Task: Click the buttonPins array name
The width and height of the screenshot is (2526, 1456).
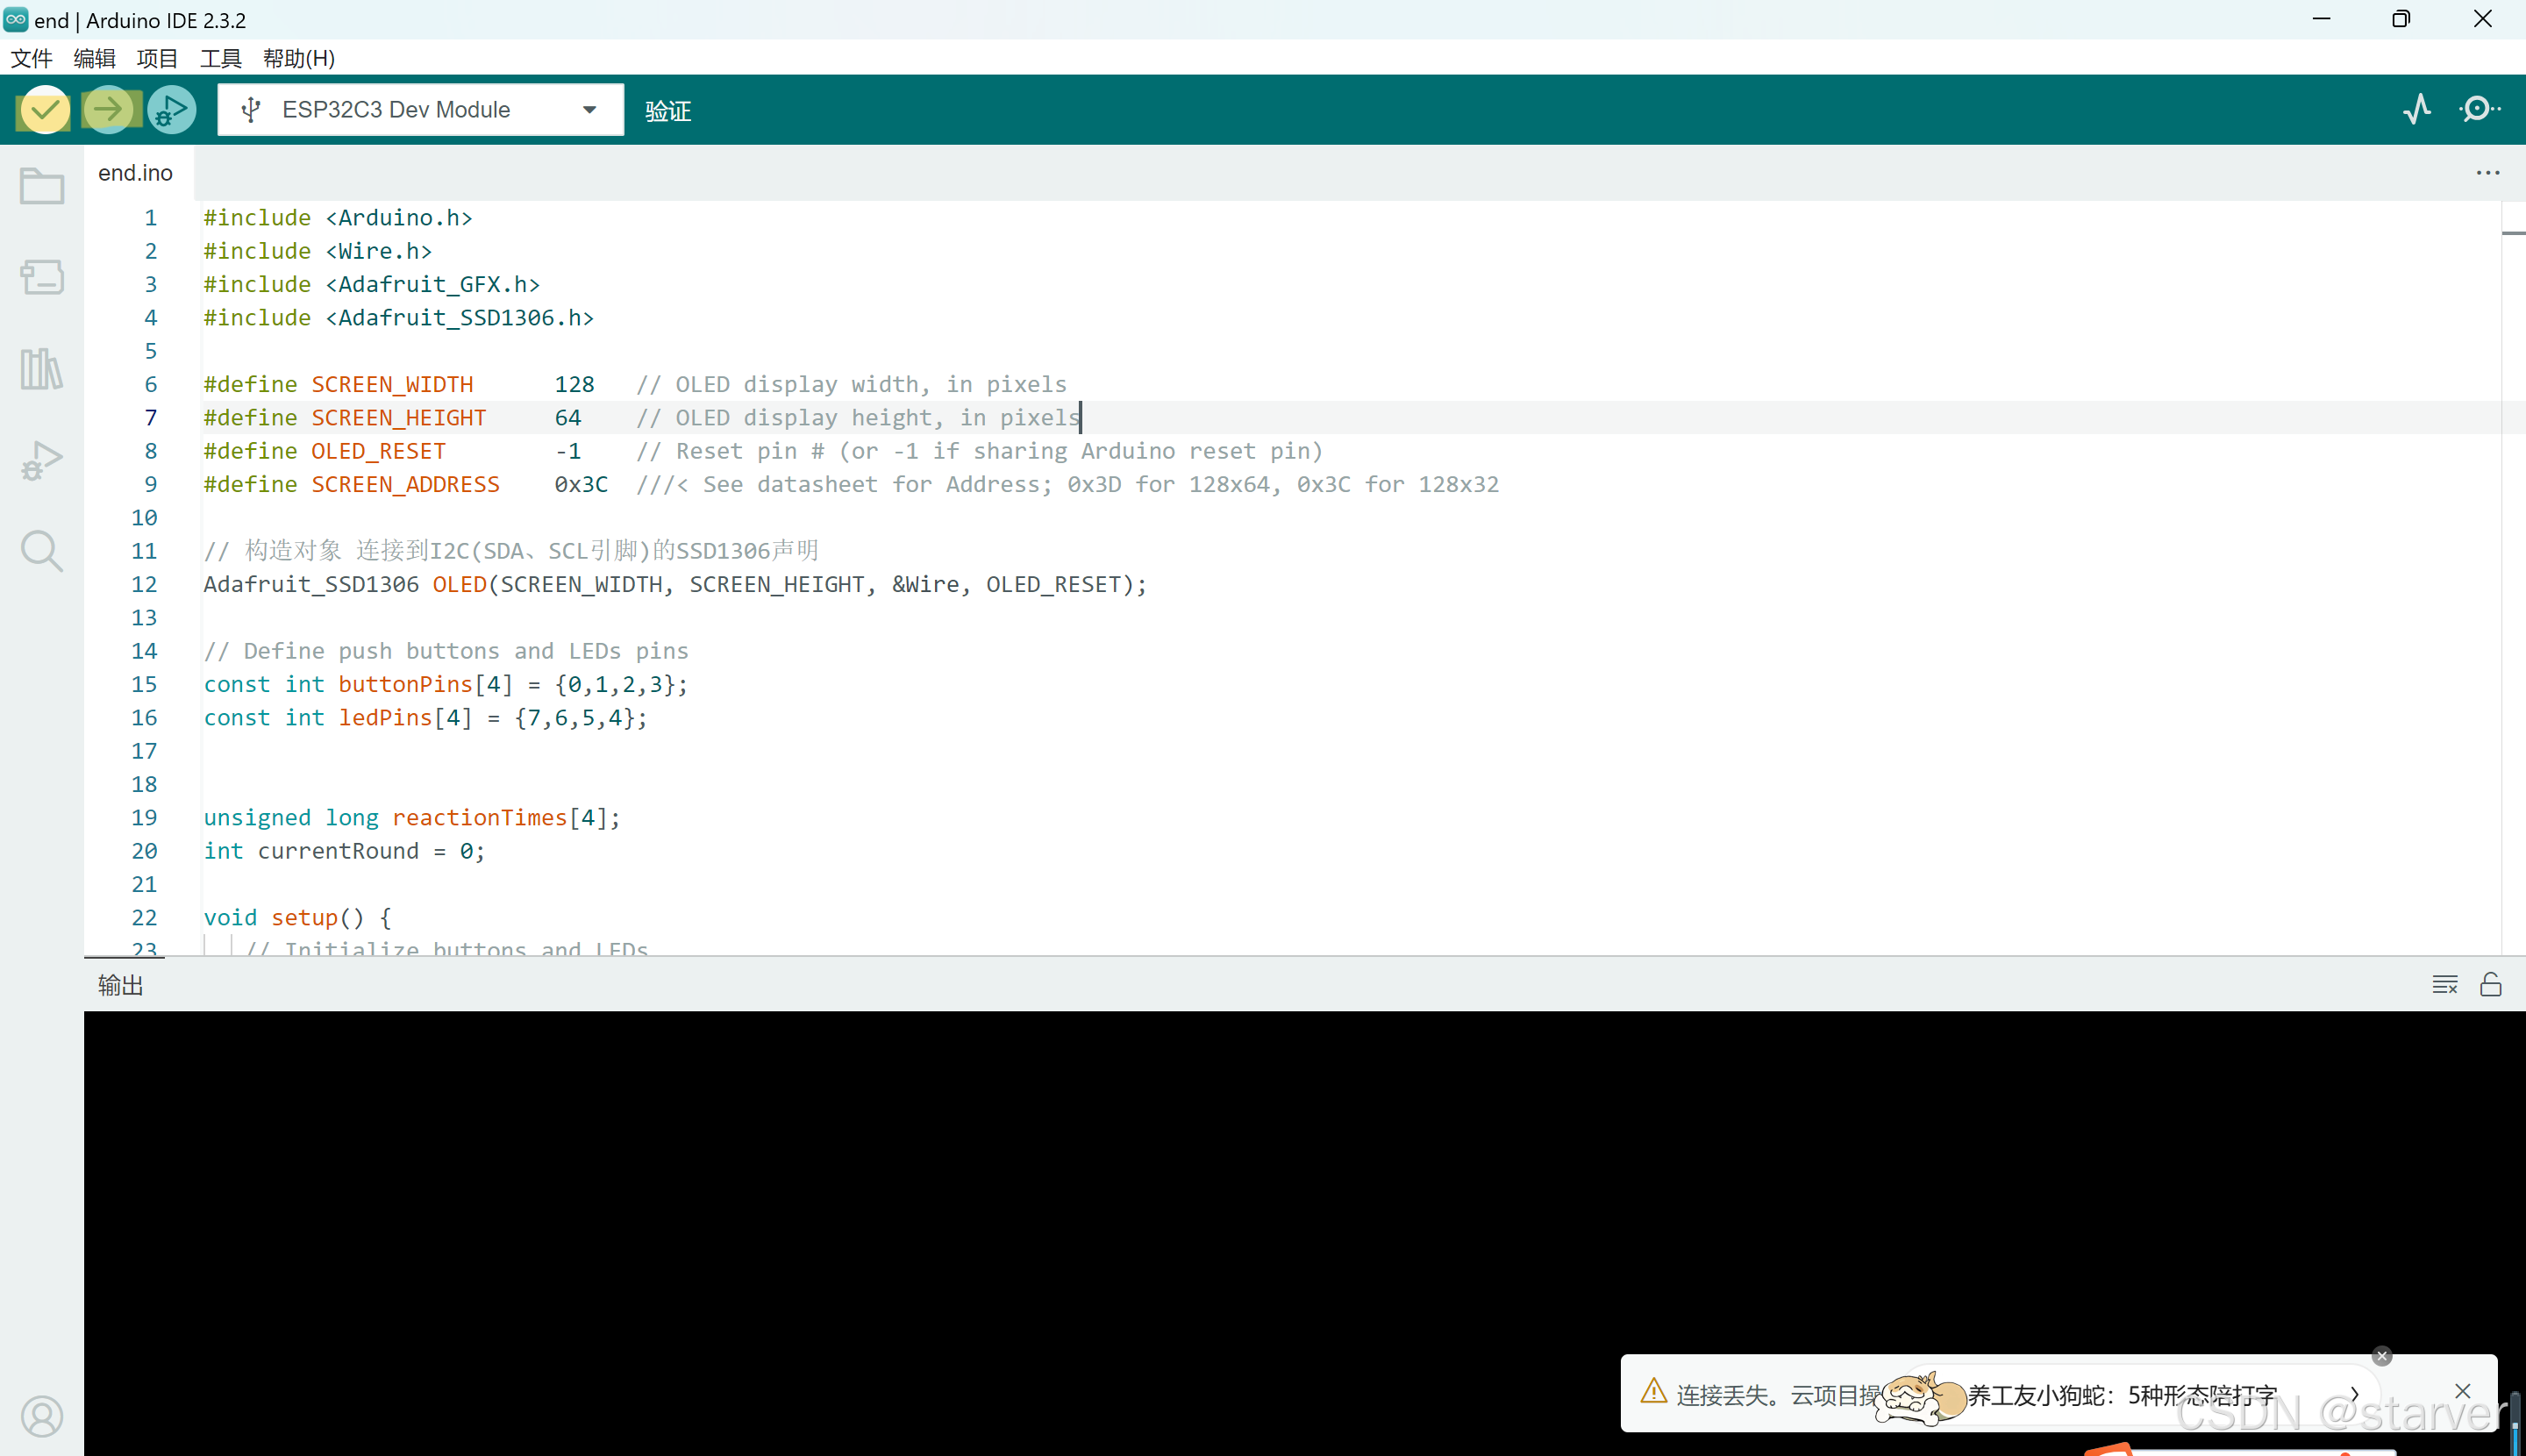Action: pos(405,684)
